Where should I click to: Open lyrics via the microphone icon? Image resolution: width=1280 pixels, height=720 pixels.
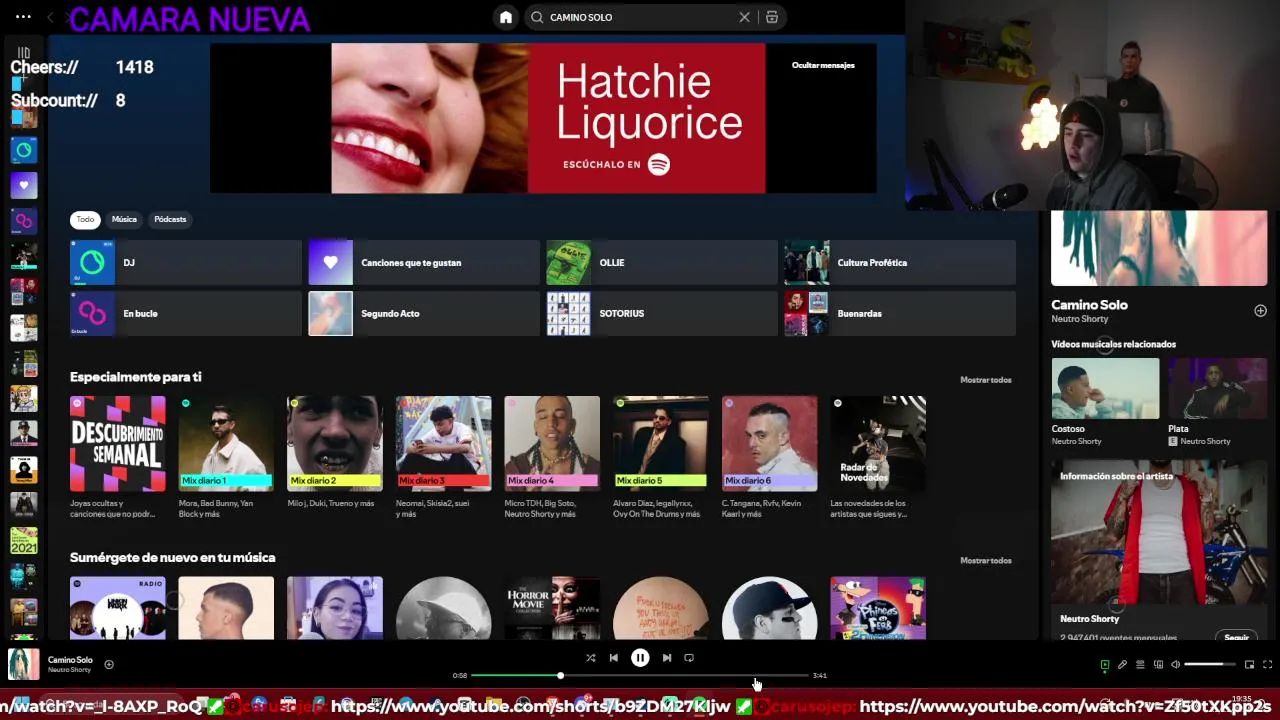[1122, 664]
